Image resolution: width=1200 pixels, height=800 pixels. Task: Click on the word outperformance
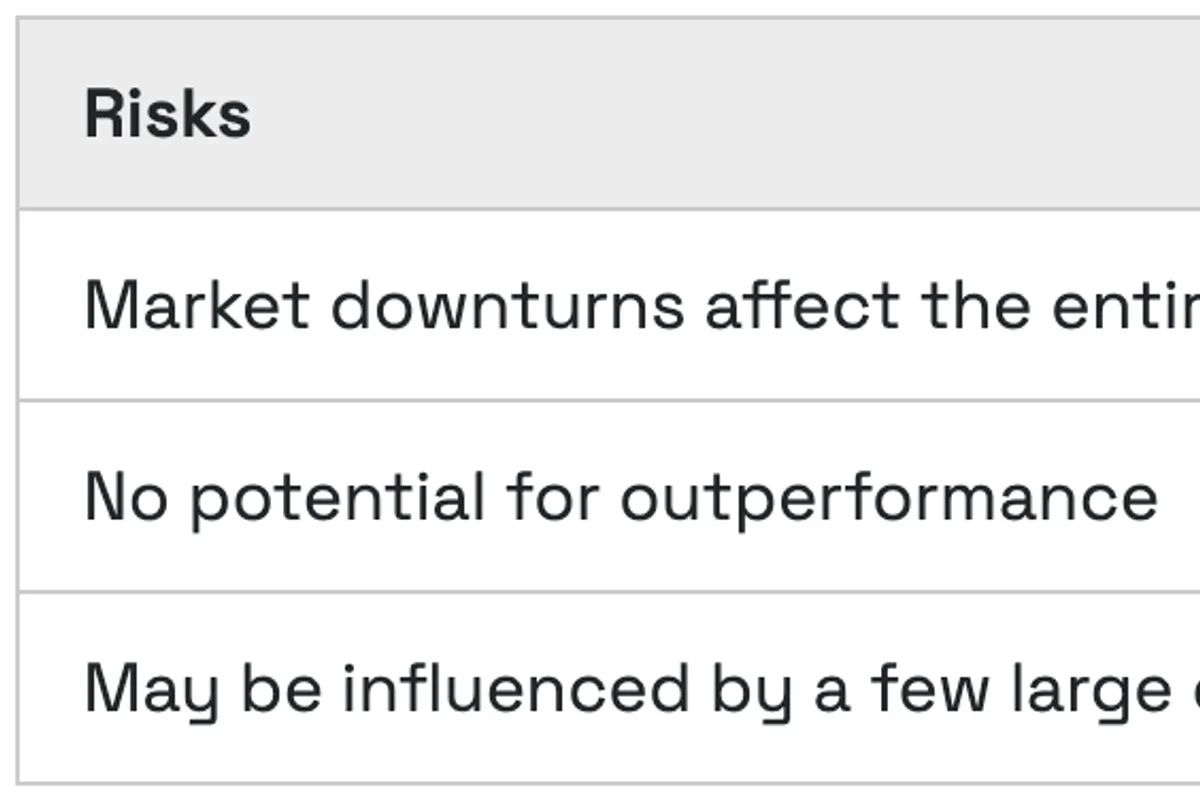[888, 497]
